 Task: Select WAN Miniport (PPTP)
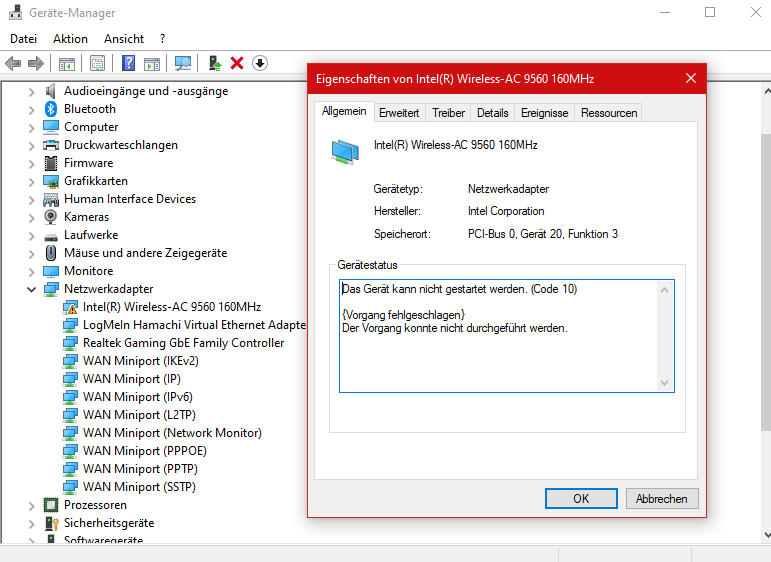pos(140,469)
